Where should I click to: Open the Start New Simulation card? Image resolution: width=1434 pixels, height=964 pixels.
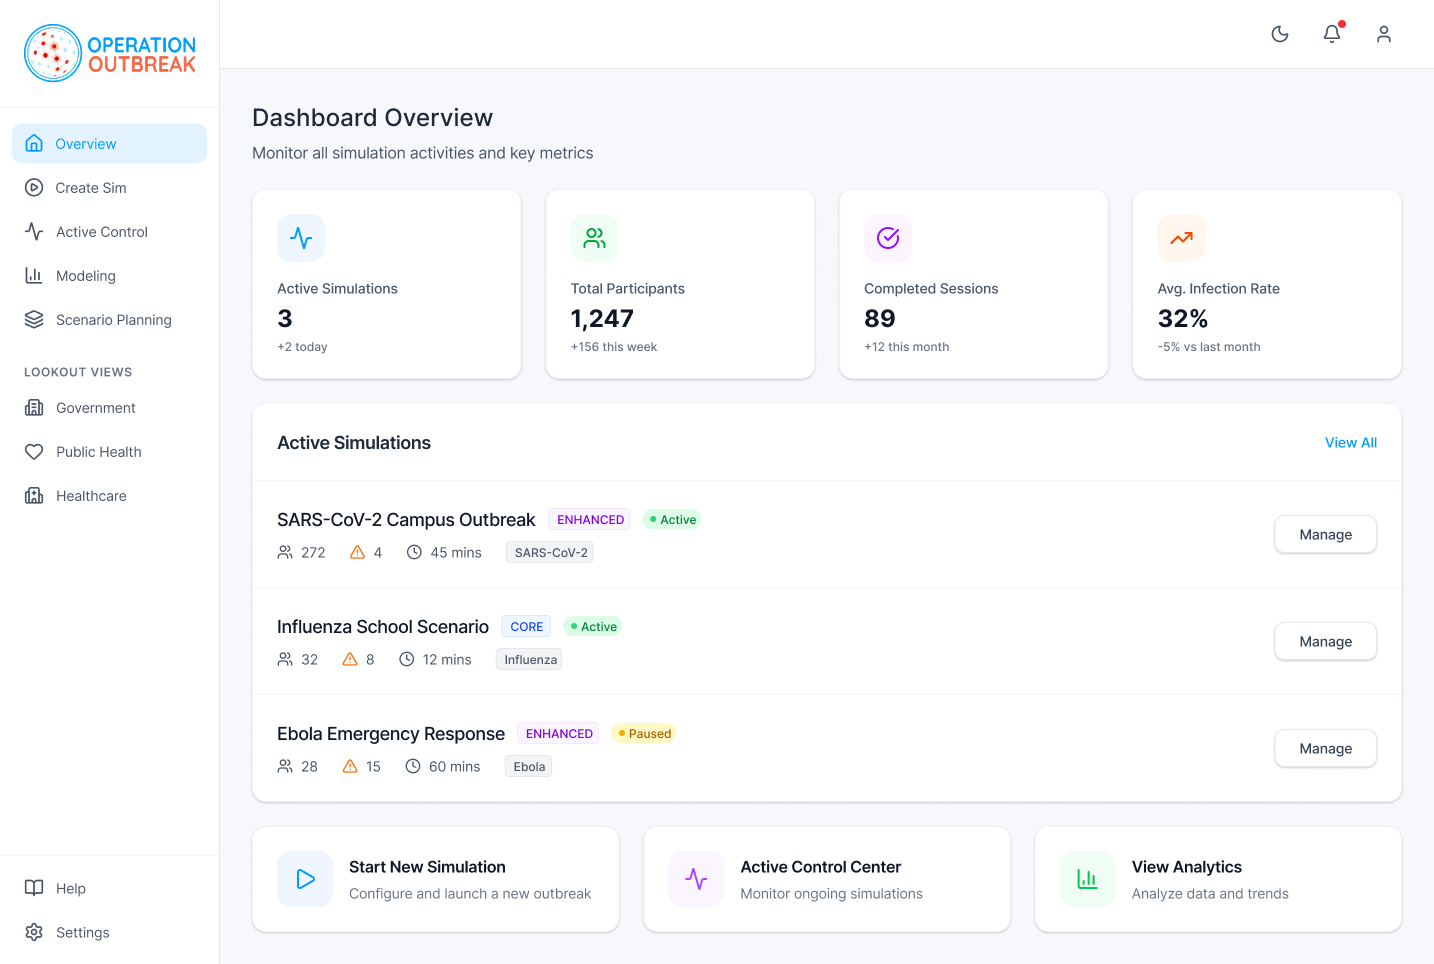pyautogui.click(x=436, y=879)
